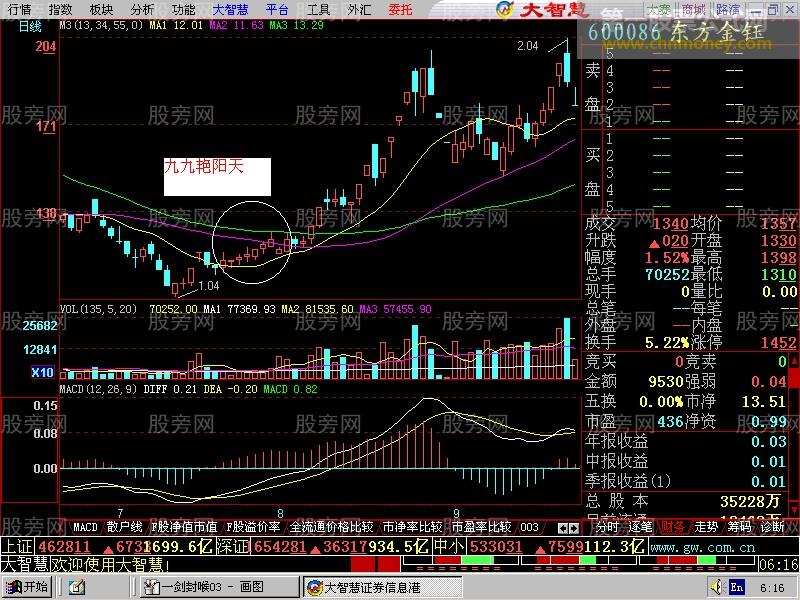Click the 深证 index value 654281
The height and width of the screenshot is (600, 800).
tap(280, 547)
